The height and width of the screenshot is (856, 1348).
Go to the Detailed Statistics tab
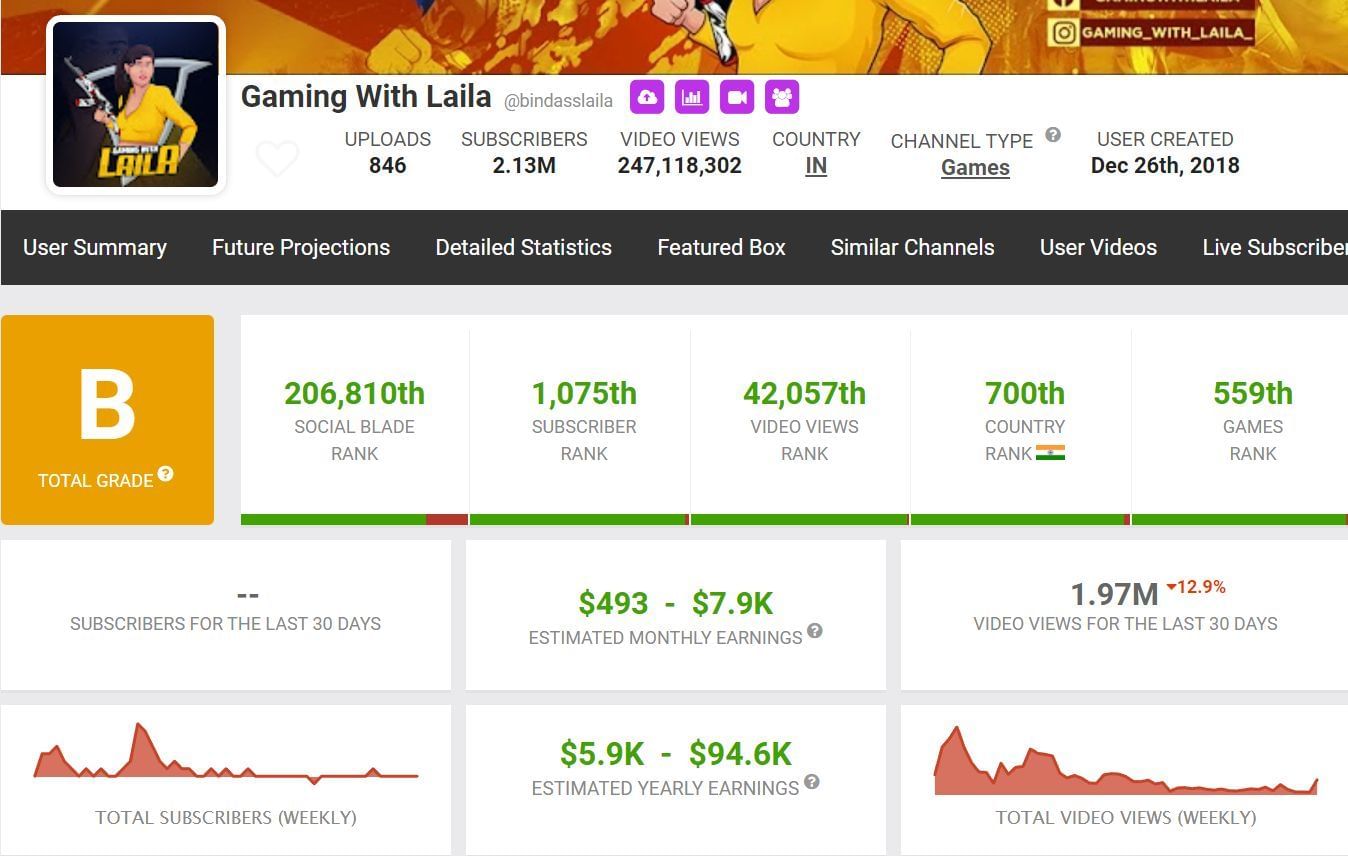tap(523, 247)
